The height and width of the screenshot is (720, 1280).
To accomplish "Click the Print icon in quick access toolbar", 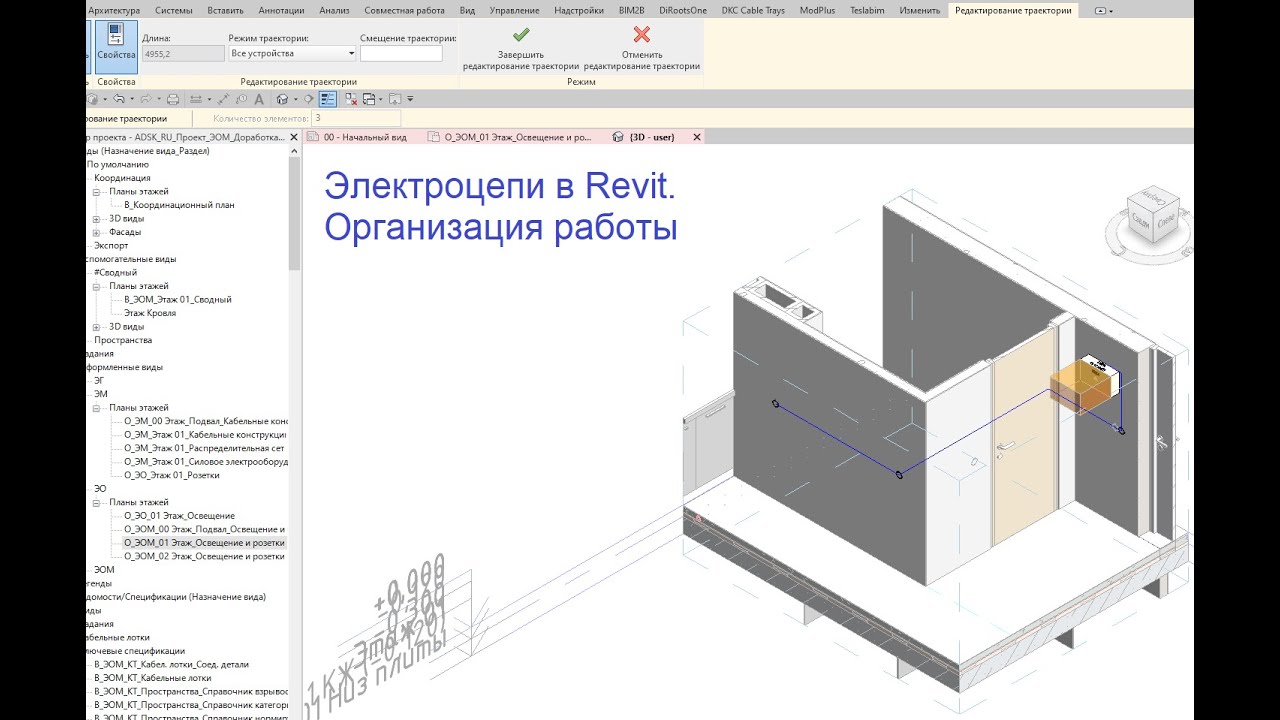I will coord(173,99).
